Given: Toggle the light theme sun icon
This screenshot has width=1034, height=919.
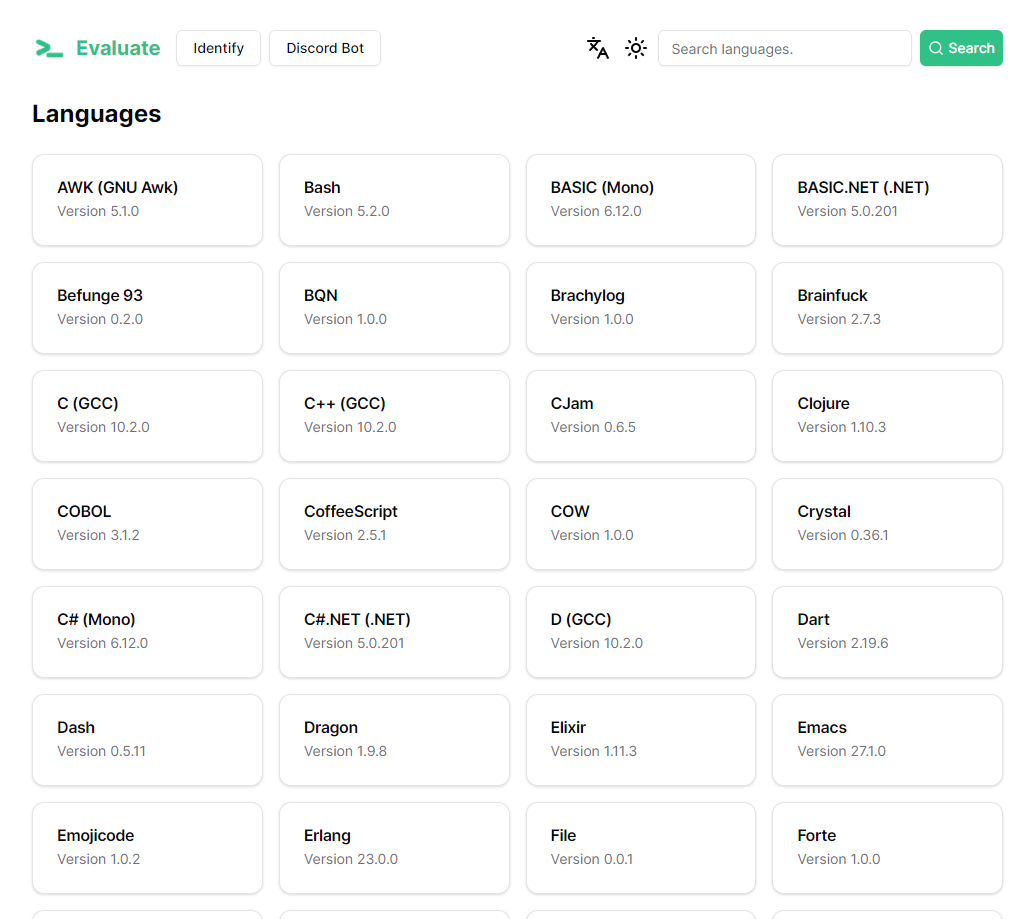Looking at the screenshot, I should 636,48.
